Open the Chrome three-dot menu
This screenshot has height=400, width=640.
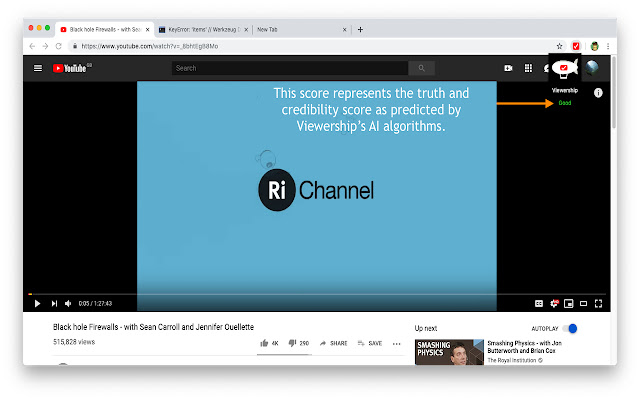pyautogui.click(x=608, y=46)
